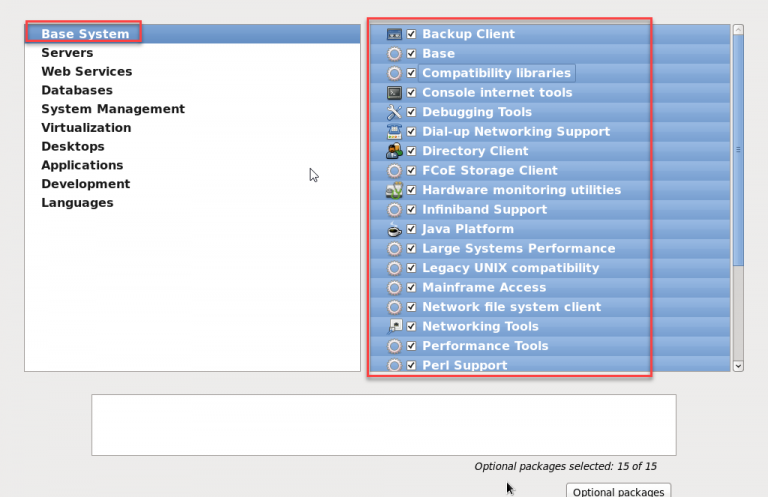768x497 pixels.
Task: Select the Servers category
Action: (67, 53)
